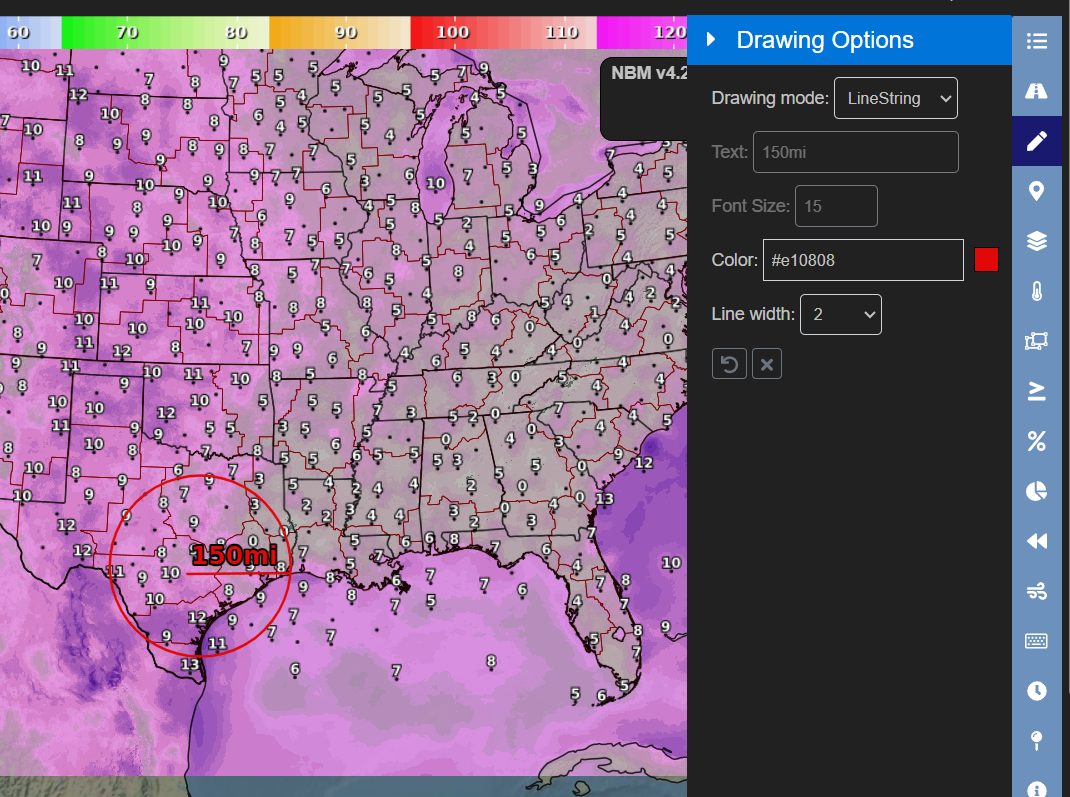The image size is (1070, 797).
Task: Select the wind icon in sidebar
Action: [x=1037, y=591]
